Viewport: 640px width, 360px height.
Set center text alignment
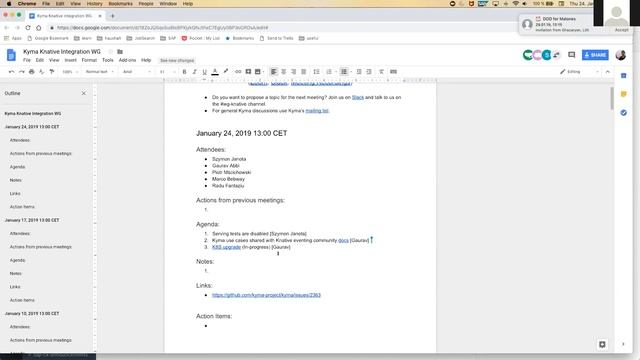point(284,72)
